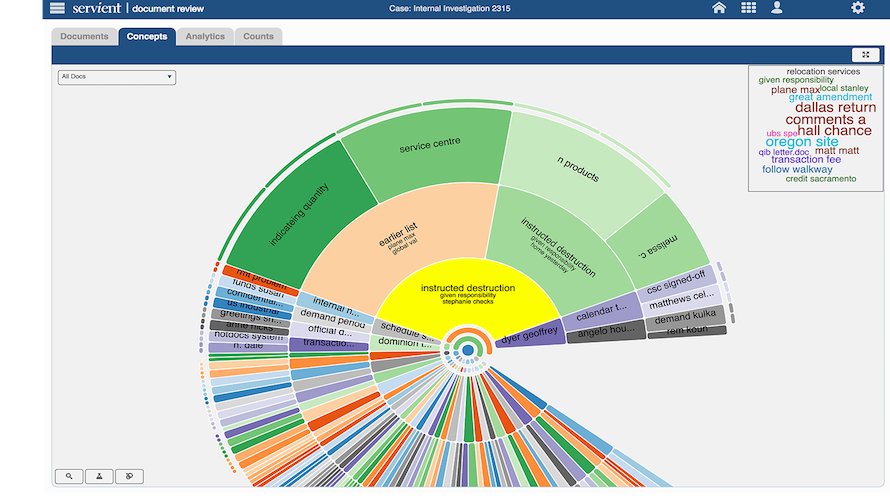Click 'local stanley' in word cloud
The width and height of the screenshot is (890, 500).
coord(844,88)
